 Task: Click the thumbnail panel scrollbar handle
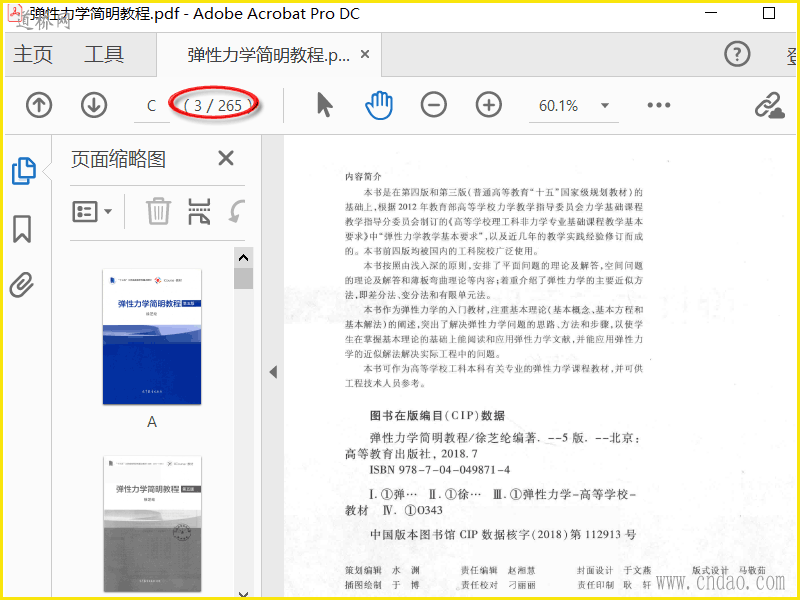coord(244,279)
